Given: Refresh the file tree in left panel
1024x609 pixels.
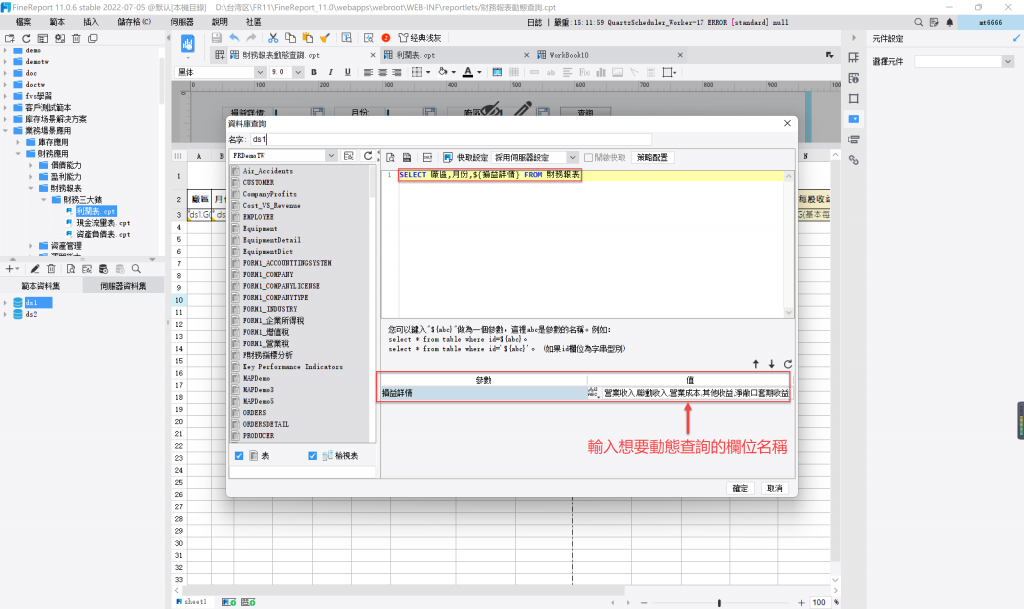Looking at the screenshot, I should [x=26, y=39].
